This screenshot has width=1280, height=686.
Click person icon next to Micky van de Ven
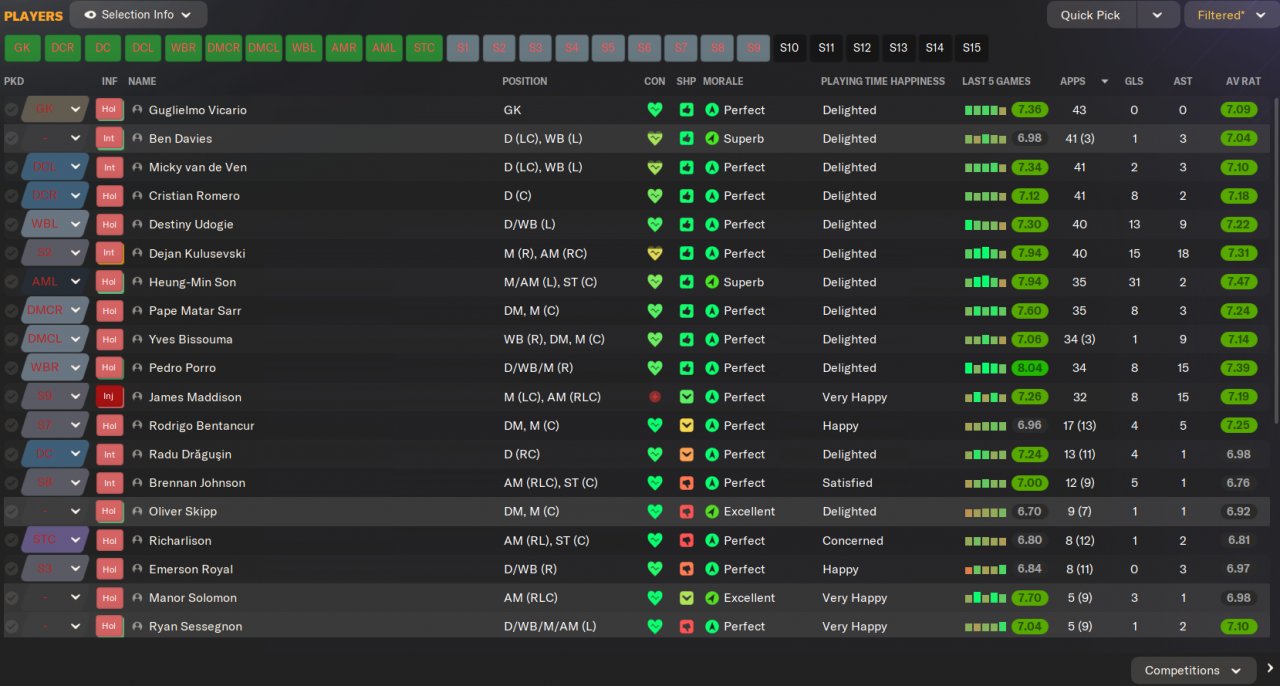137,167
